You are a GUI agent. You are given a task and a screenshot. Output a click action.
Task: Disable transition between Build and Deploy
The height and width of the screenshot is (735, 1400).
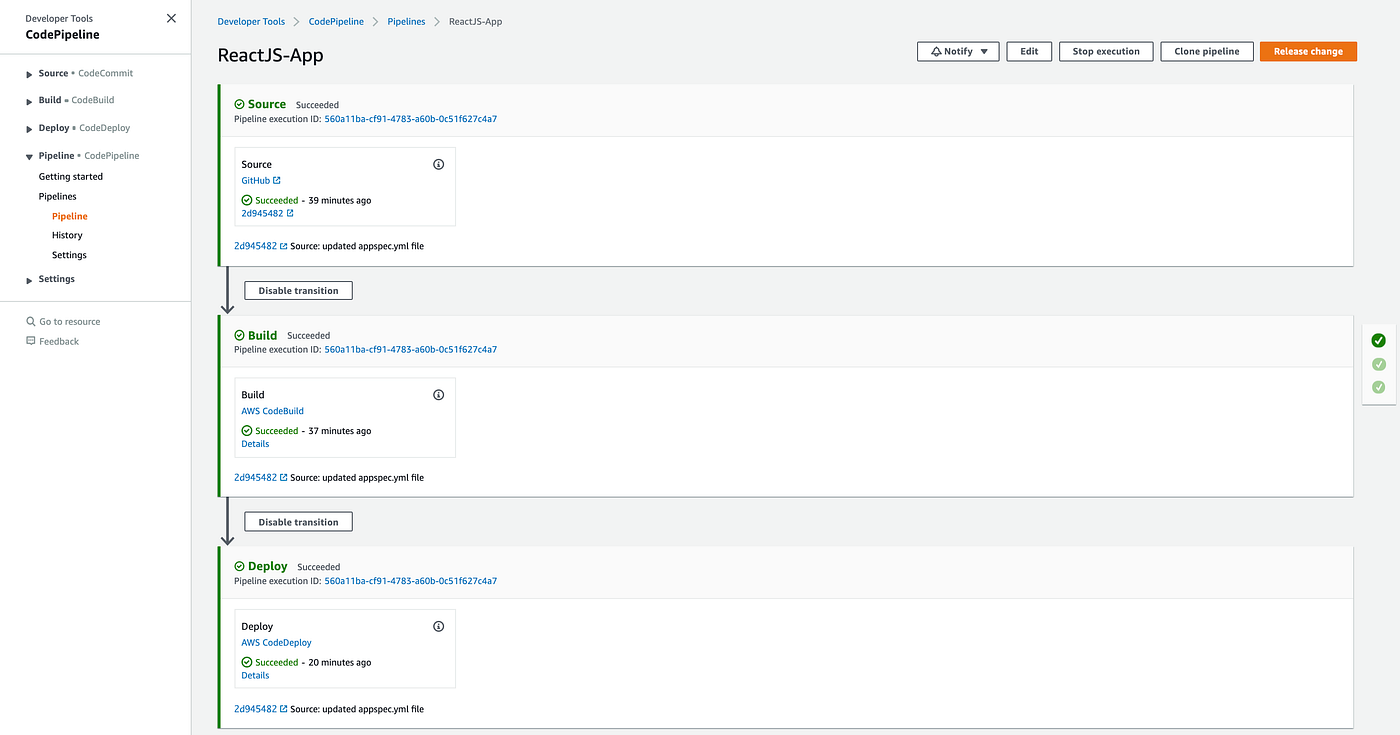pyautogui.click(x=298, y=522)
